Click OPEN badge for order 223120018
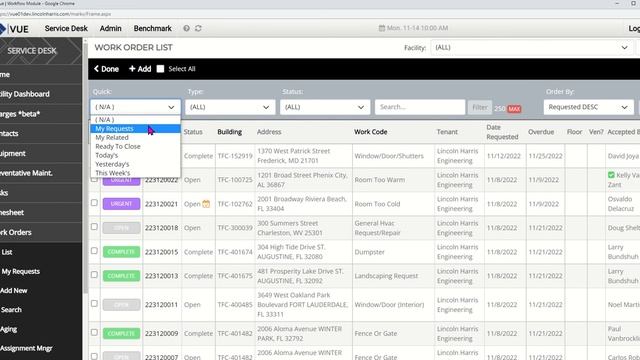 121,228
